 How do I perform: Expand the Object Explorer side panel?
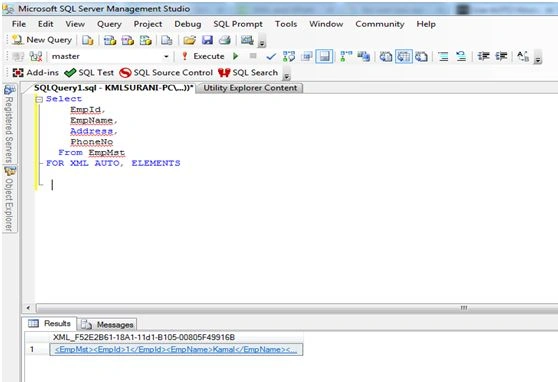coord(10,198)
